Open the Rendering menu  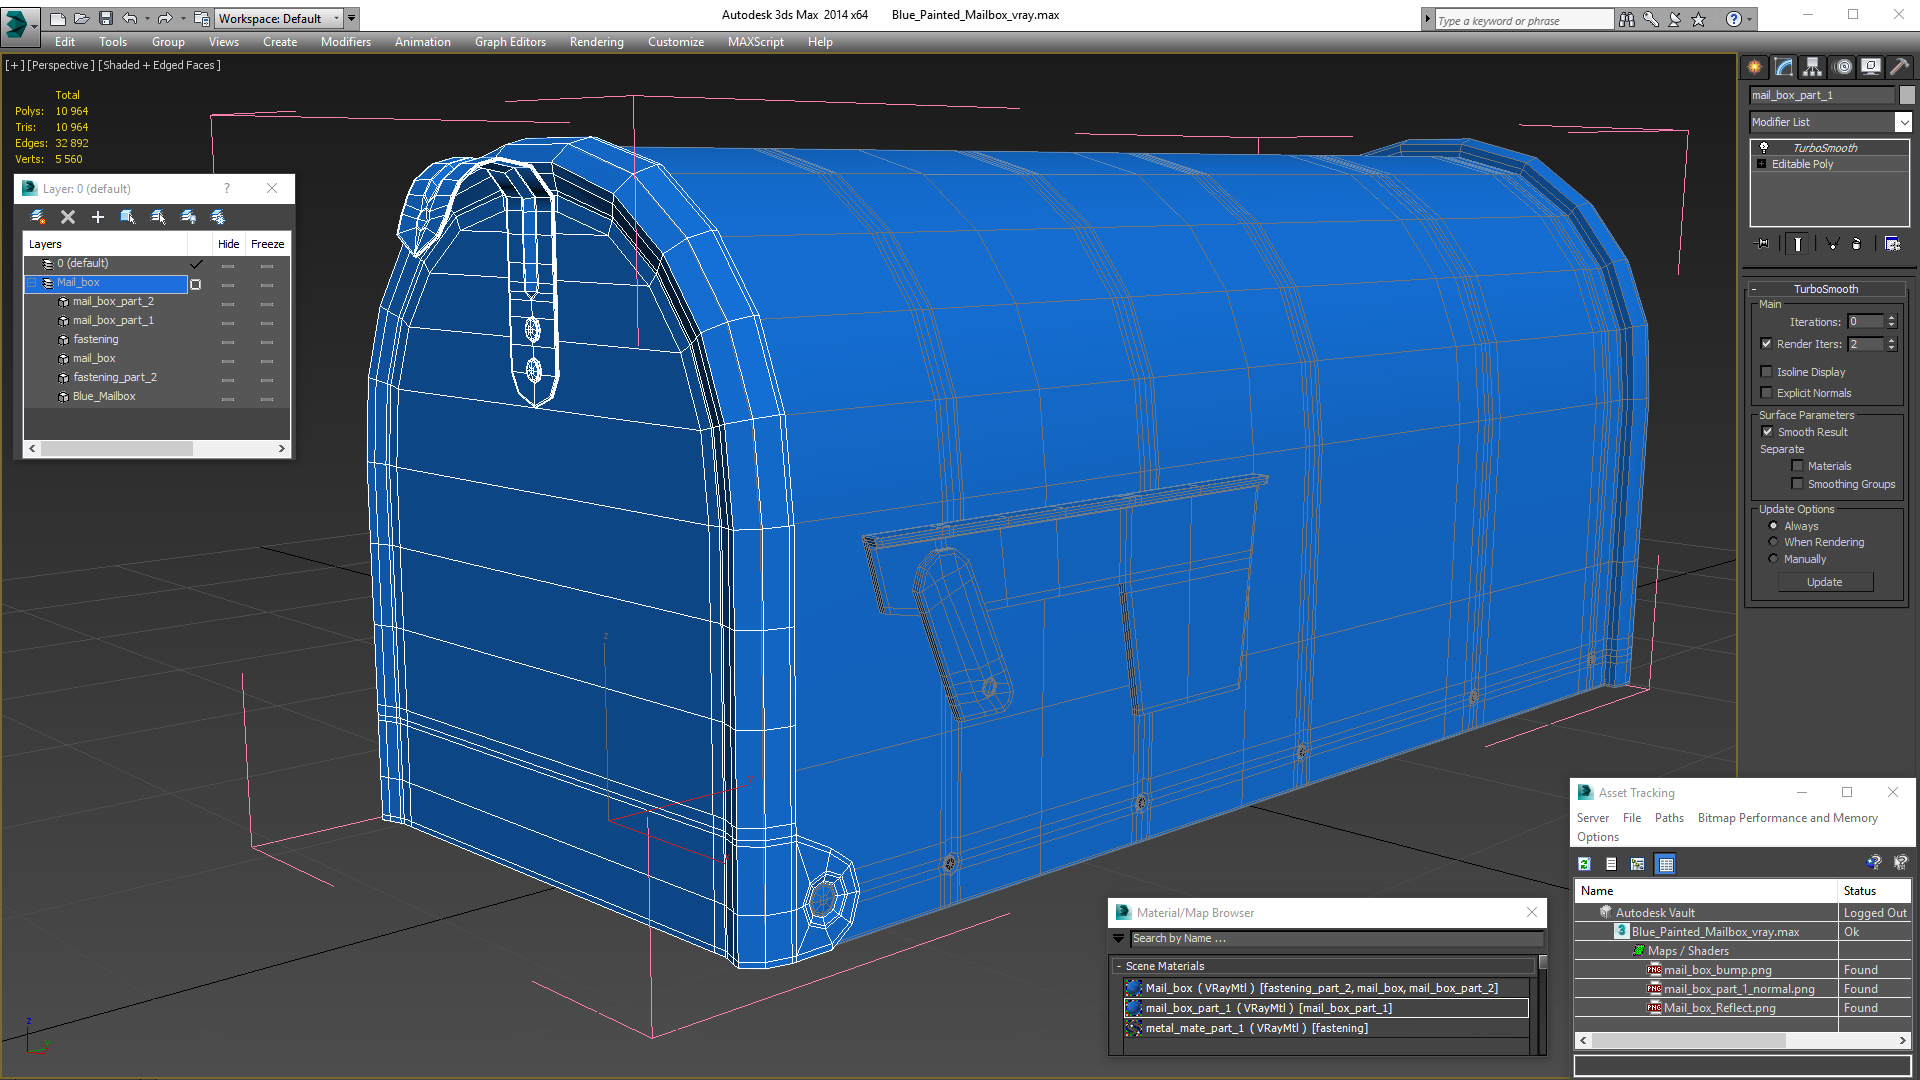pos(597,42)
